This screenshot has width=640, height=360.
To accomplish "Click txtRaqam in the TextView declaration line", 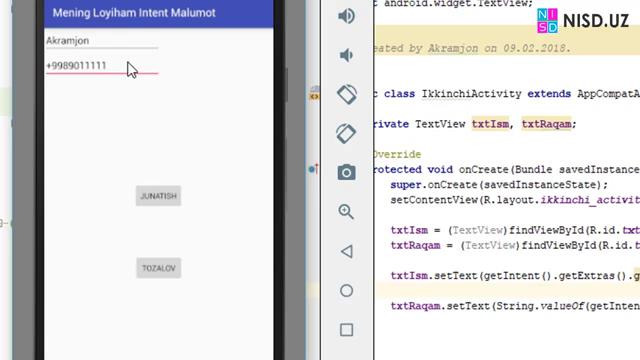I will [x=546, y=124].
